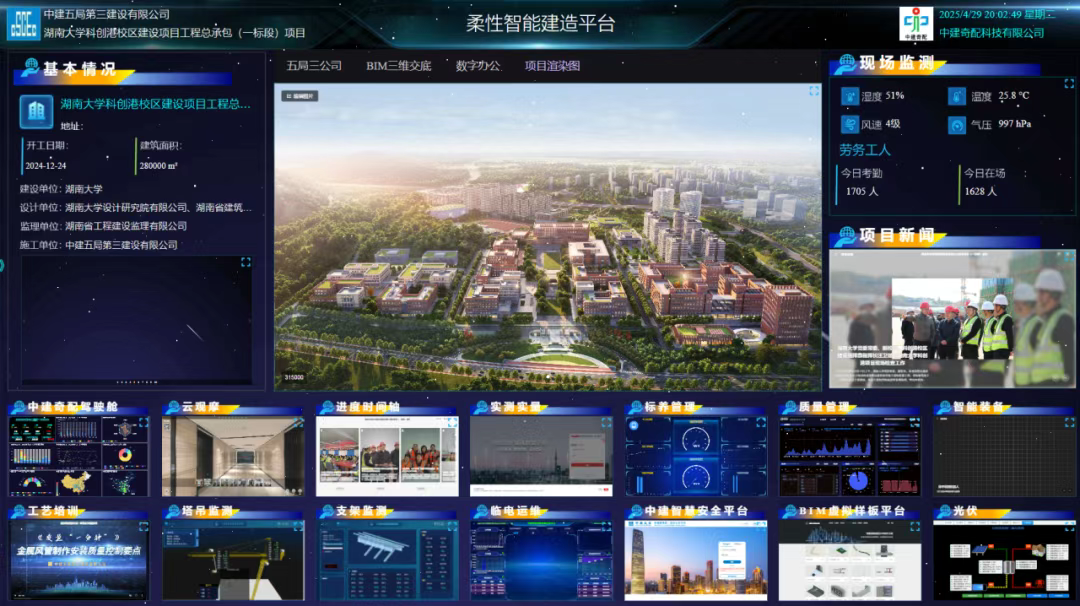Click the 柔性智能建造平台 title

541,23
